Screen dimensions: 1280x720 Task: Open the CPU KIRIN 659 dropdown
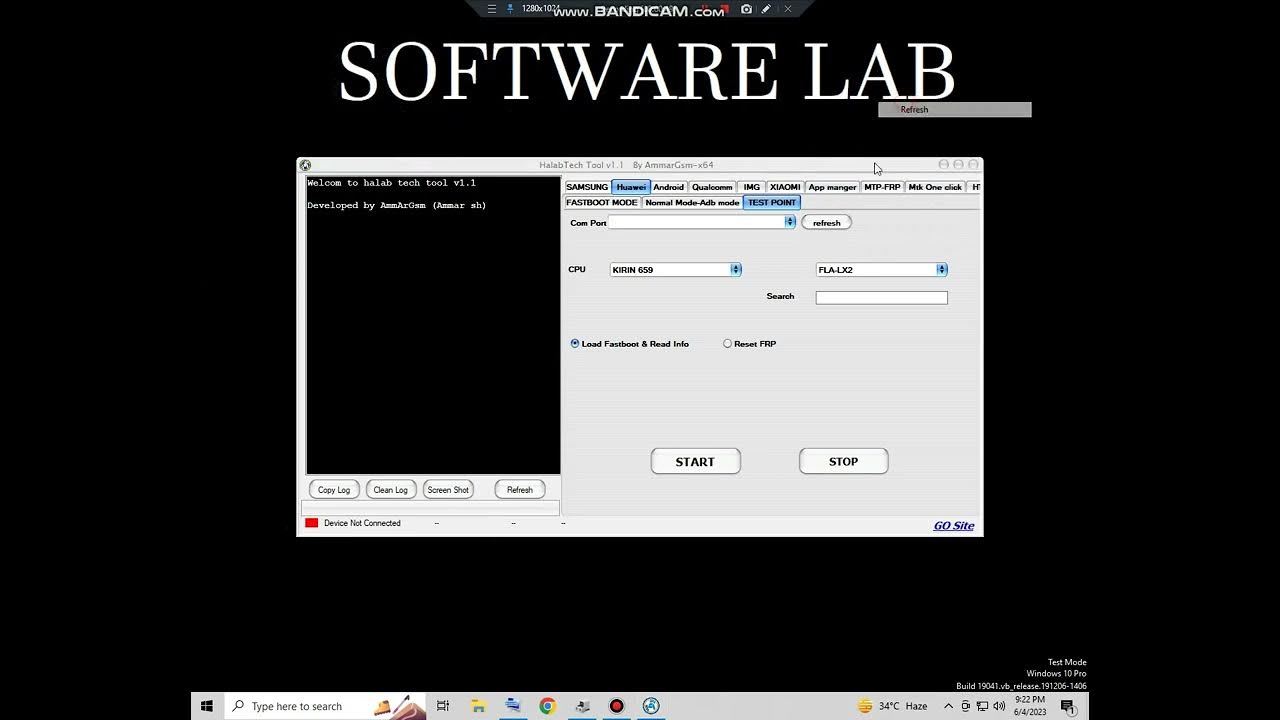point(676,270)
